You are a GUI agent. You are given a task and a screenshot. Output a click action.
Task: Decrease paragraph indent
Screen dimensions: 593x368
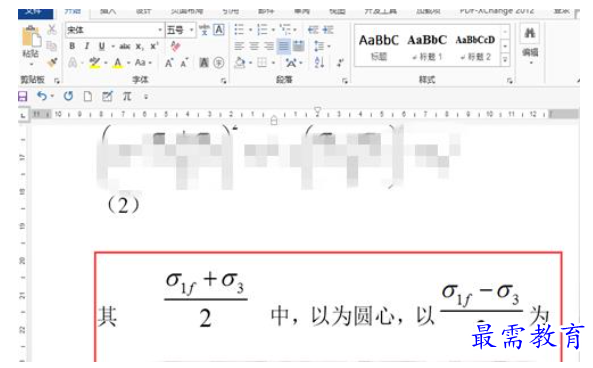(313, 30)
